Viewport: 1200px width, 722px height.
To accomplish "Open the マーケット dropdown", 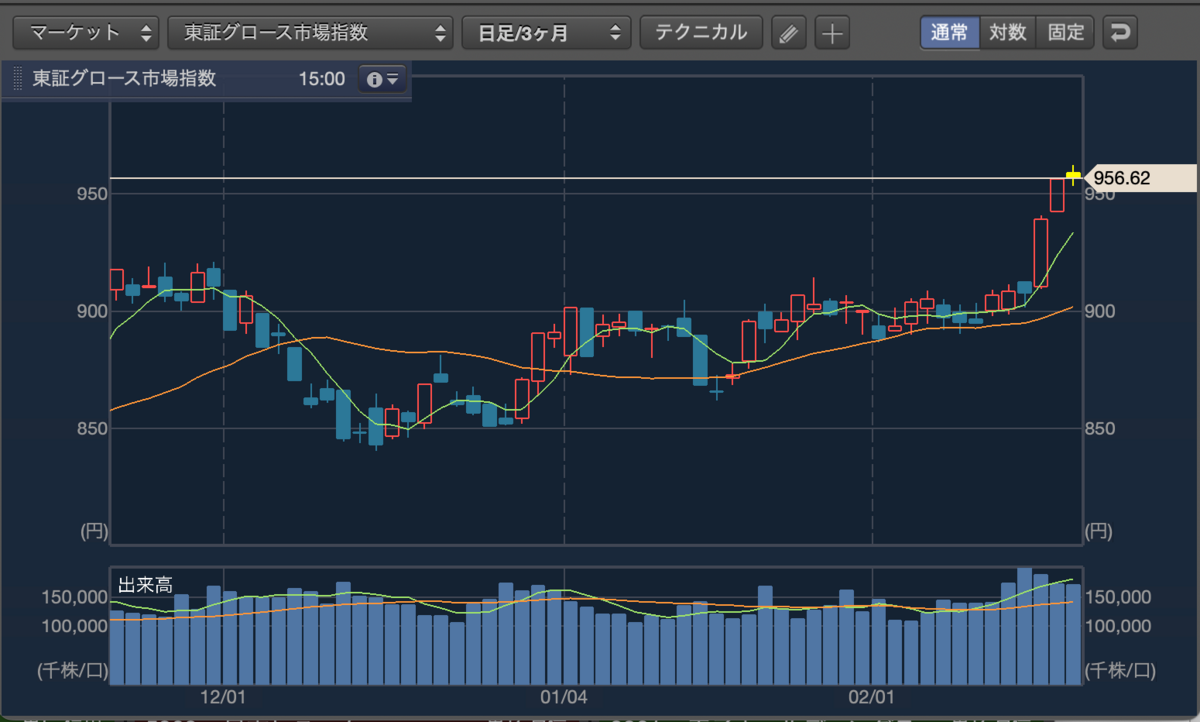I will [x=85, y=32].
